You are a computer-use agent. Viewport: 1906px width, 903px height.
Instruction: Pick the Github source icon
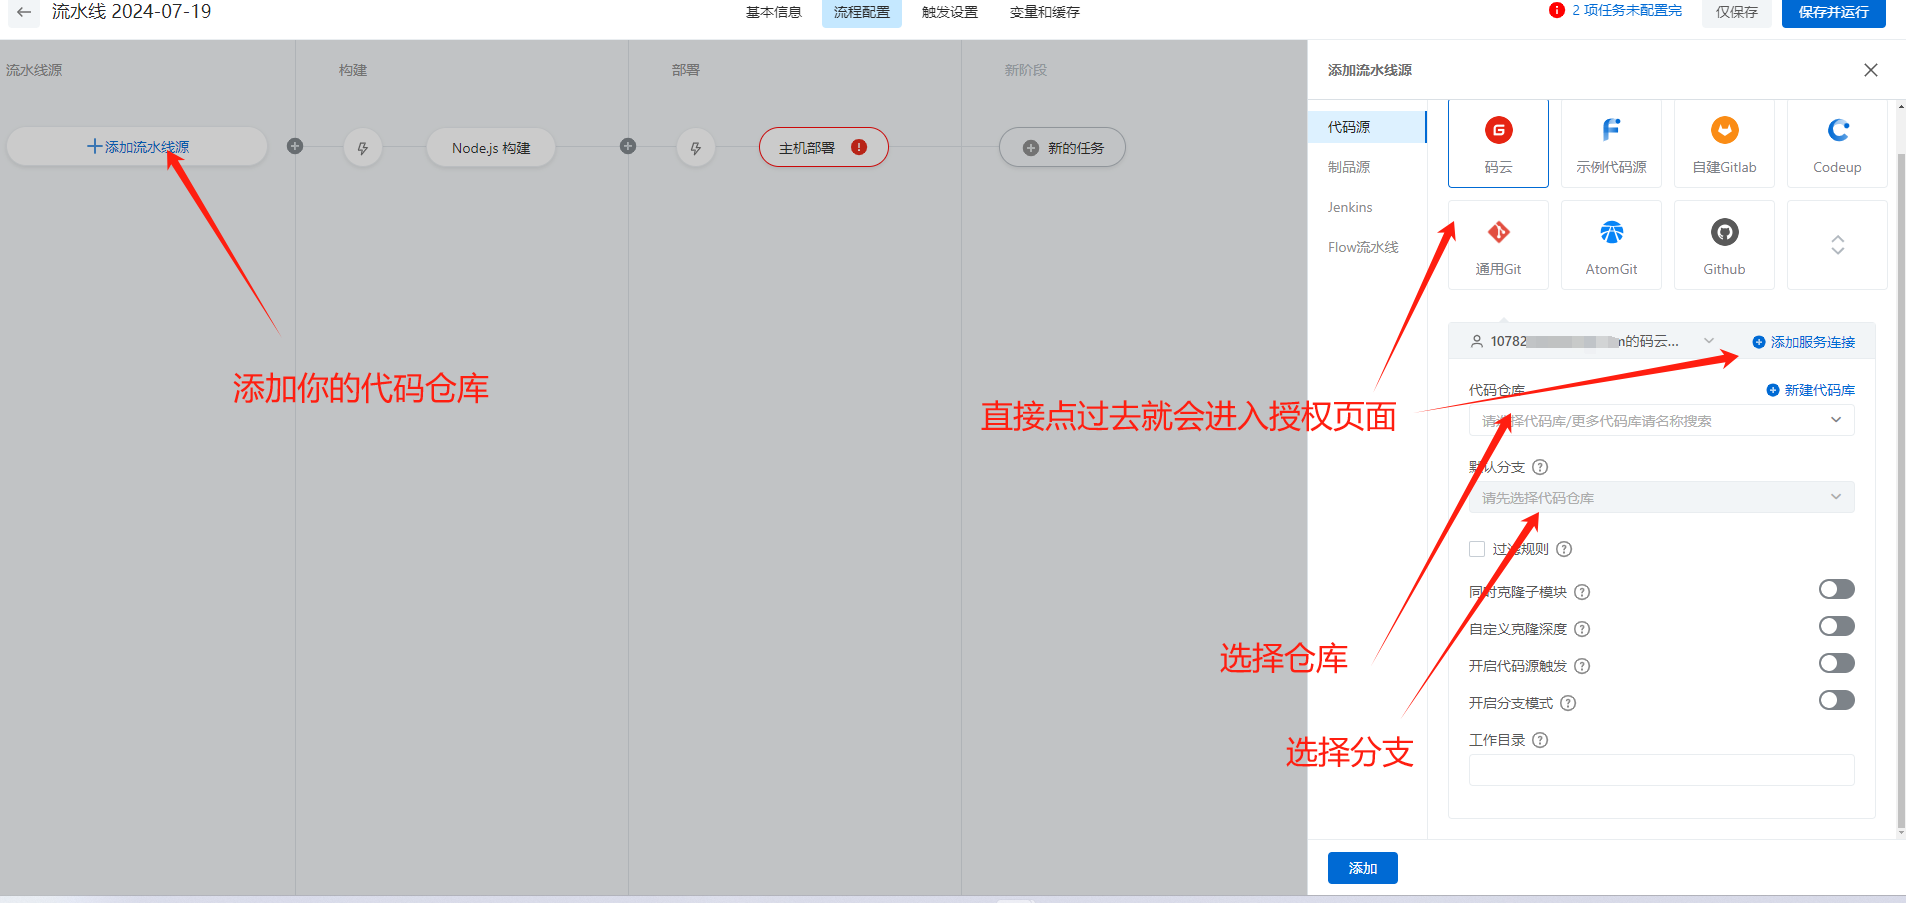[x=1724, y=233]
